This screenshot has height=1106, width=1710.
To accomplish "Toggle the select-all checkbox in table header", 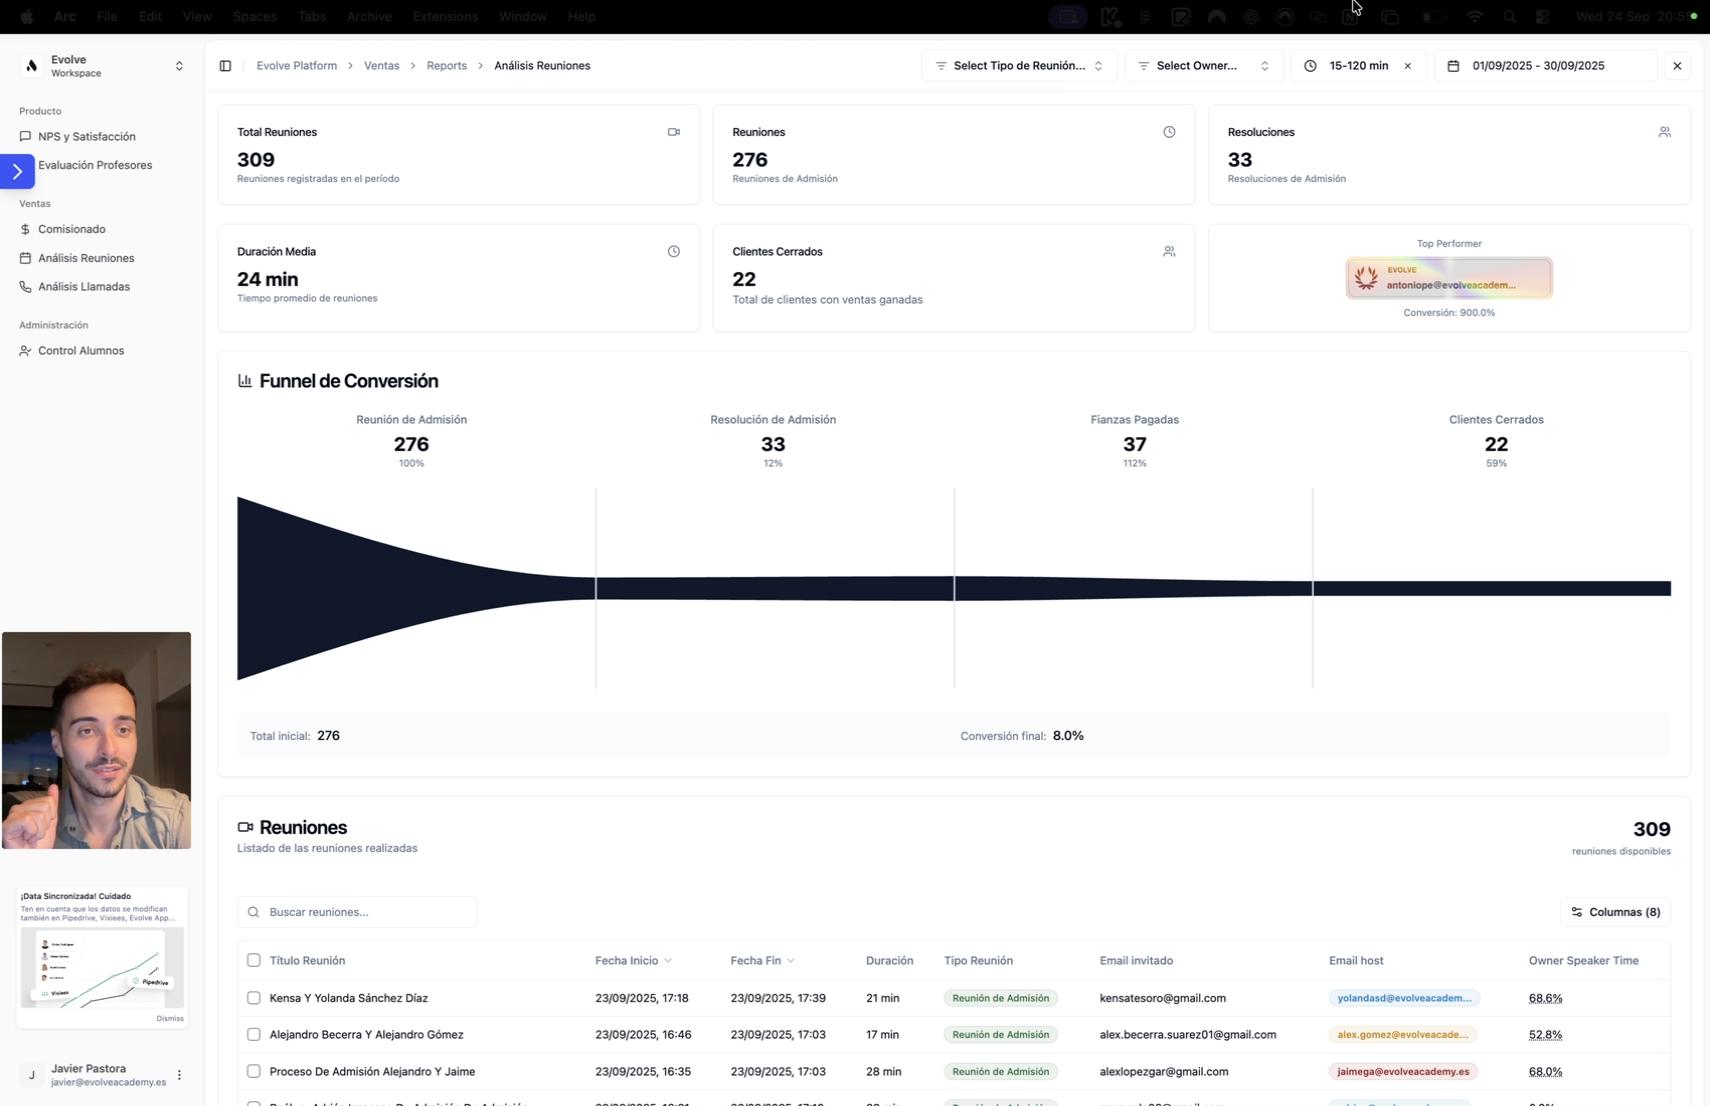I will click(x=254, y=960).
